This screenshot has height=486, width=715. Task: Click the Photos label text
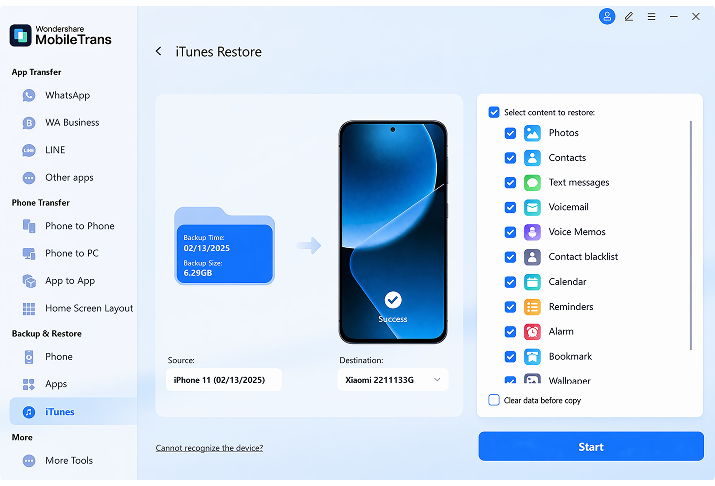[564, 133]
